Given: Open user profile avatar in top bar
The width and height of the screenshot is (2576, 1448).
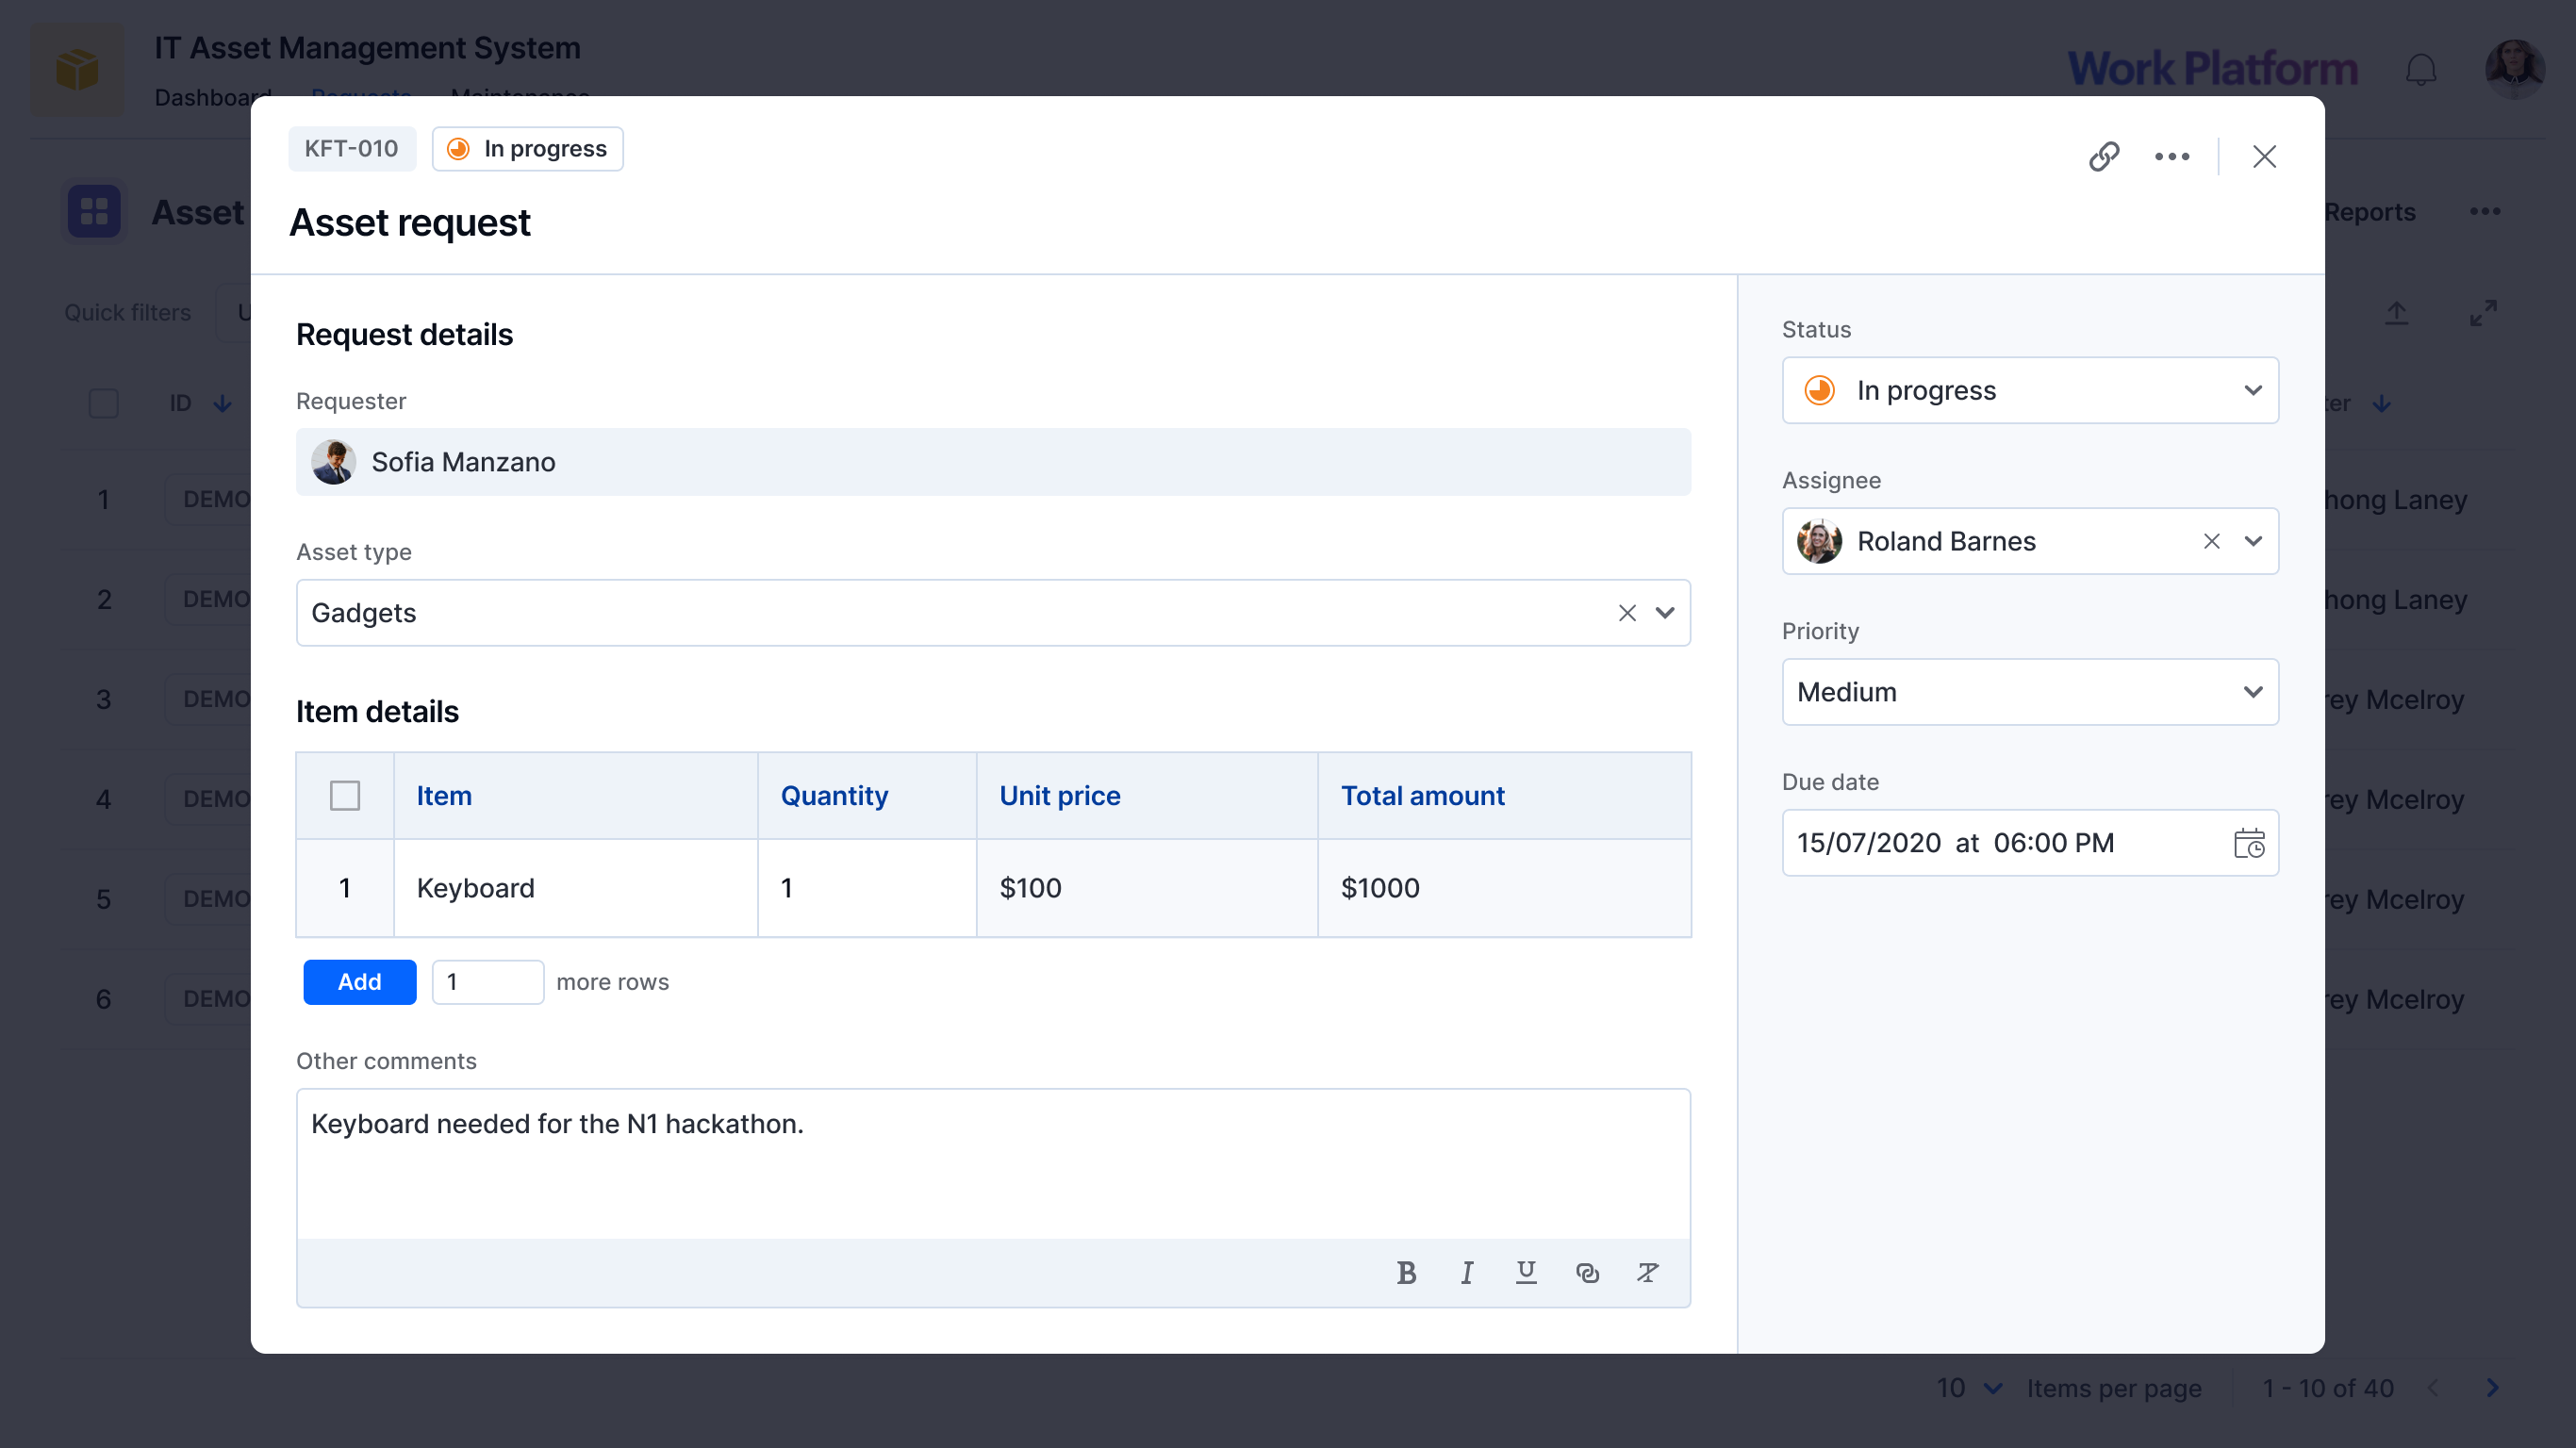Looking at the screenshot, I should pyautogui.click(x=2514, y=69).
